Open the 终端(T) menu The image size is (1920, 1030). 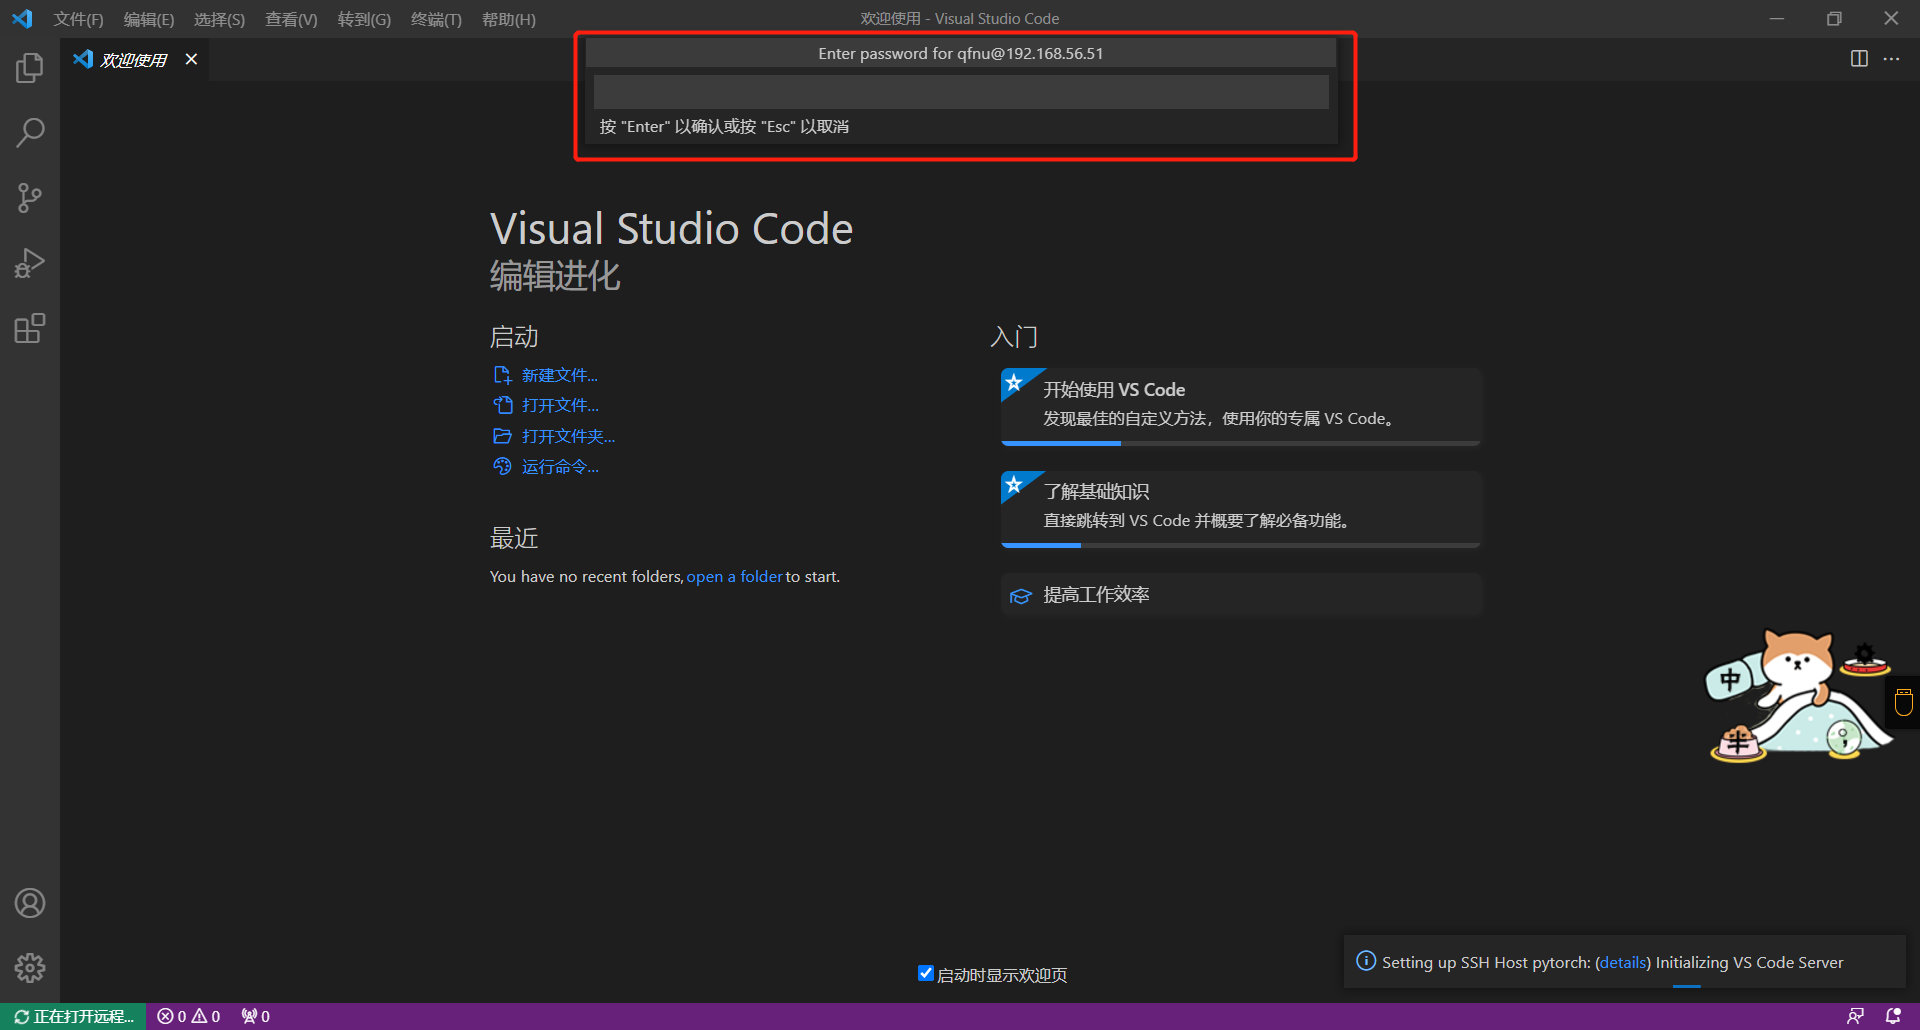436,19
